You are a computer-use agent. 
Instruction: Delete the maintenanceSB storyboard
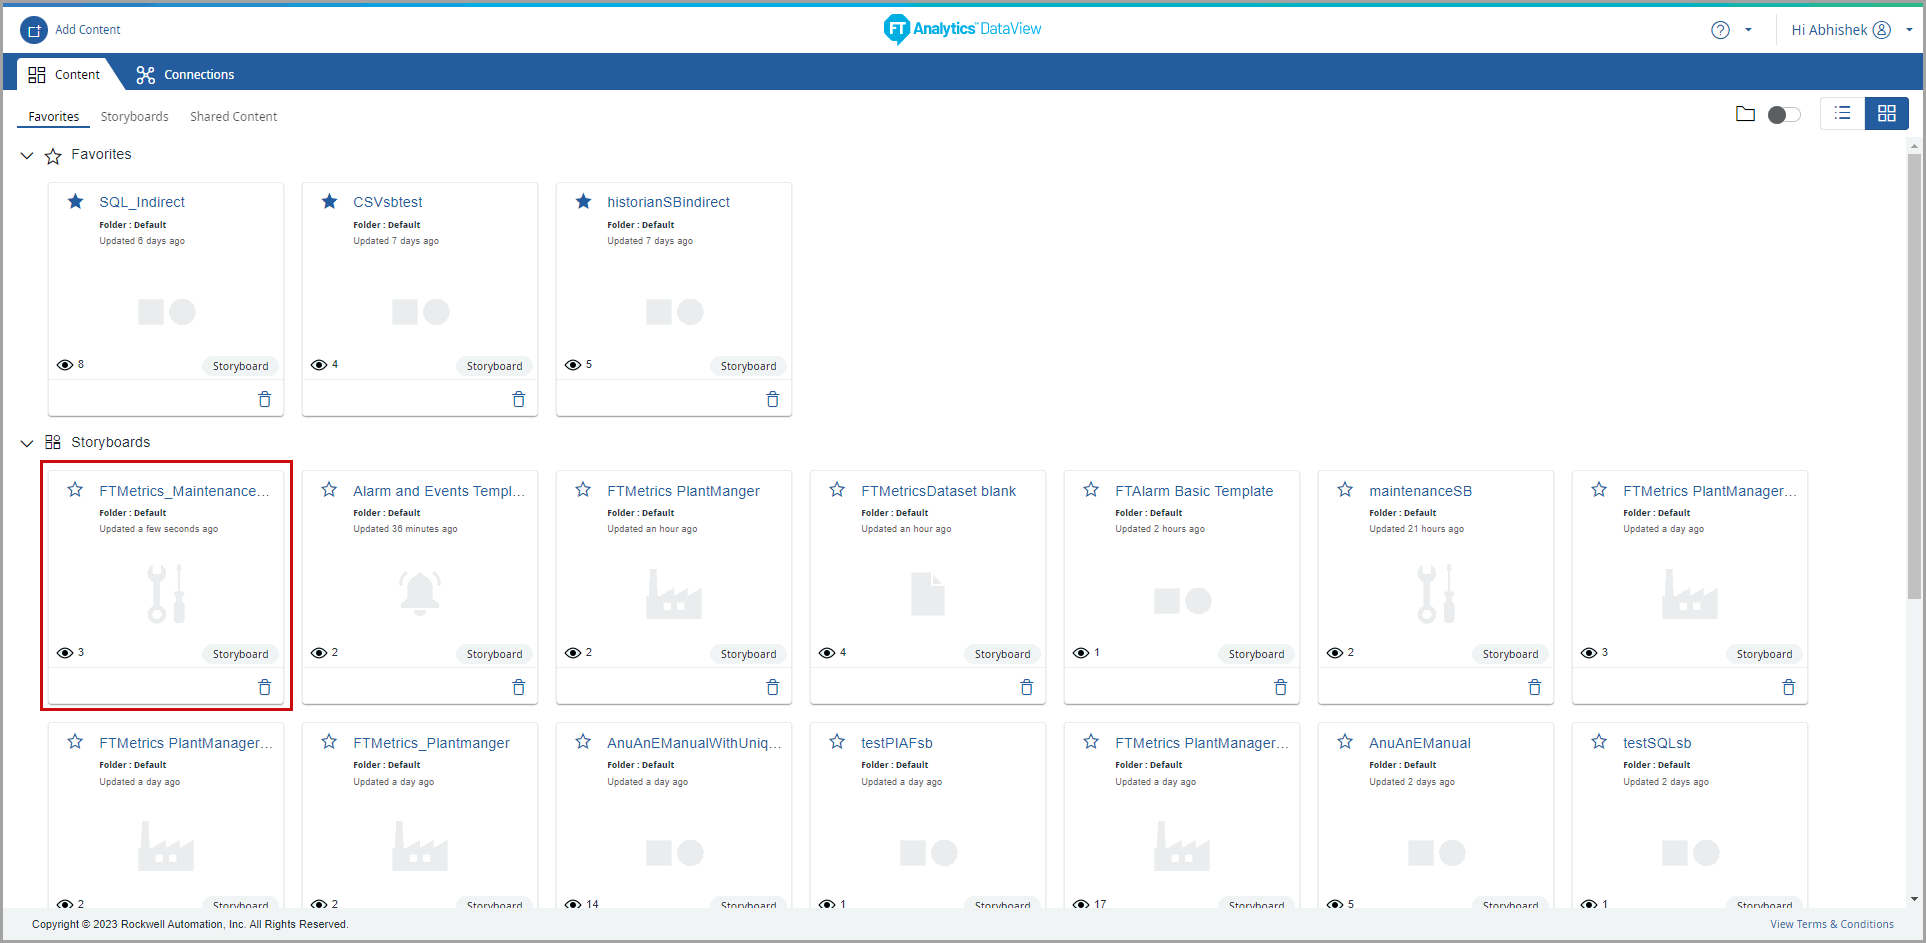(x=1535, y=687)
